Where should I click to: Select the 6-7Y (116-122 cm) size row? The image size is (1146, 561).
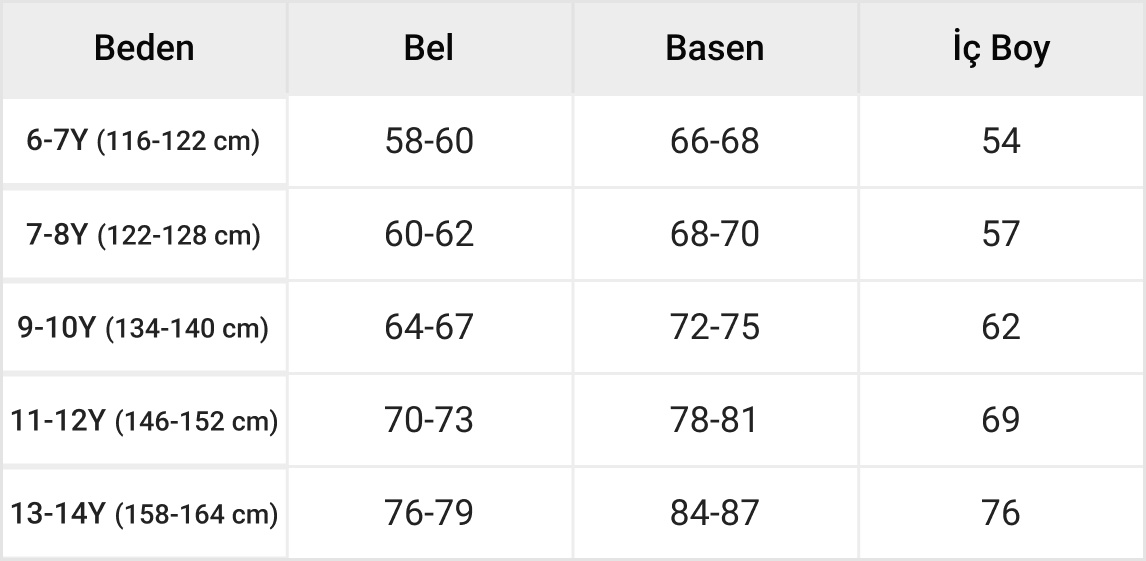click(143, 141)
